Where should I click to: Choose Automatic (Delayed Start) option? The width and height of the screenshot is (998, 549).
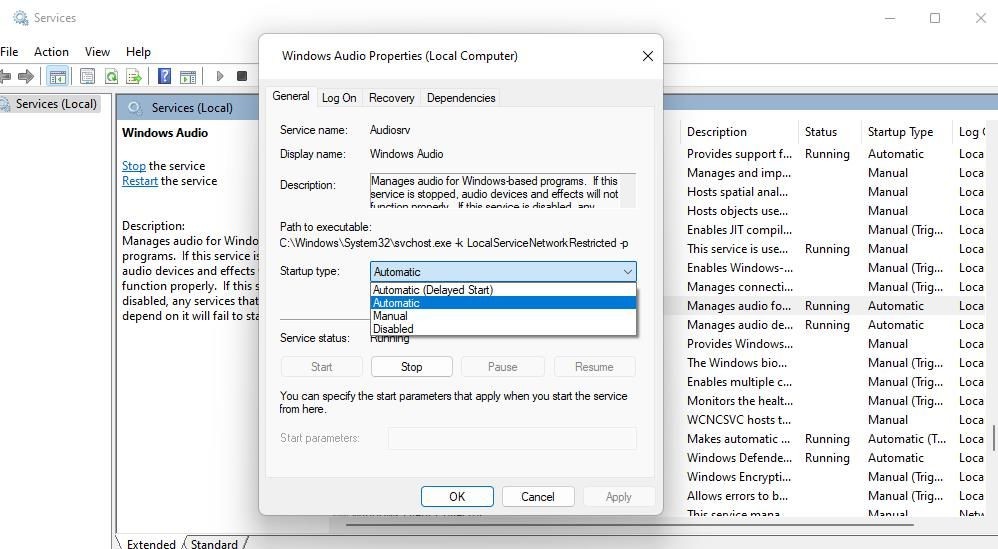coord(503,289)
